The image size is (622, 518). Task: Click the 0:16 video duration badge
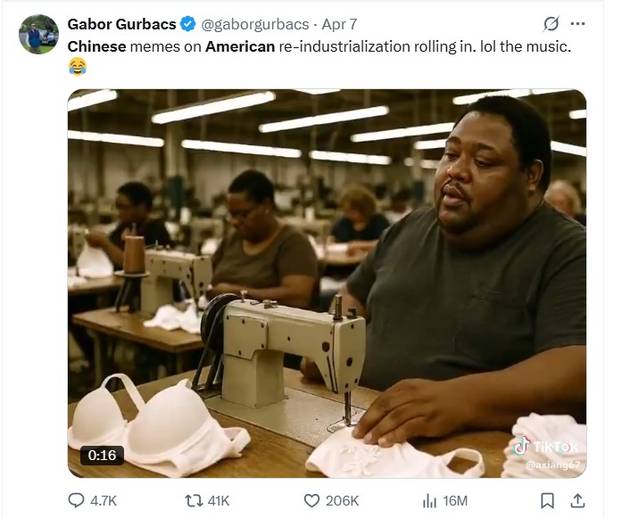pyautogui.click(x=102, y=455)
